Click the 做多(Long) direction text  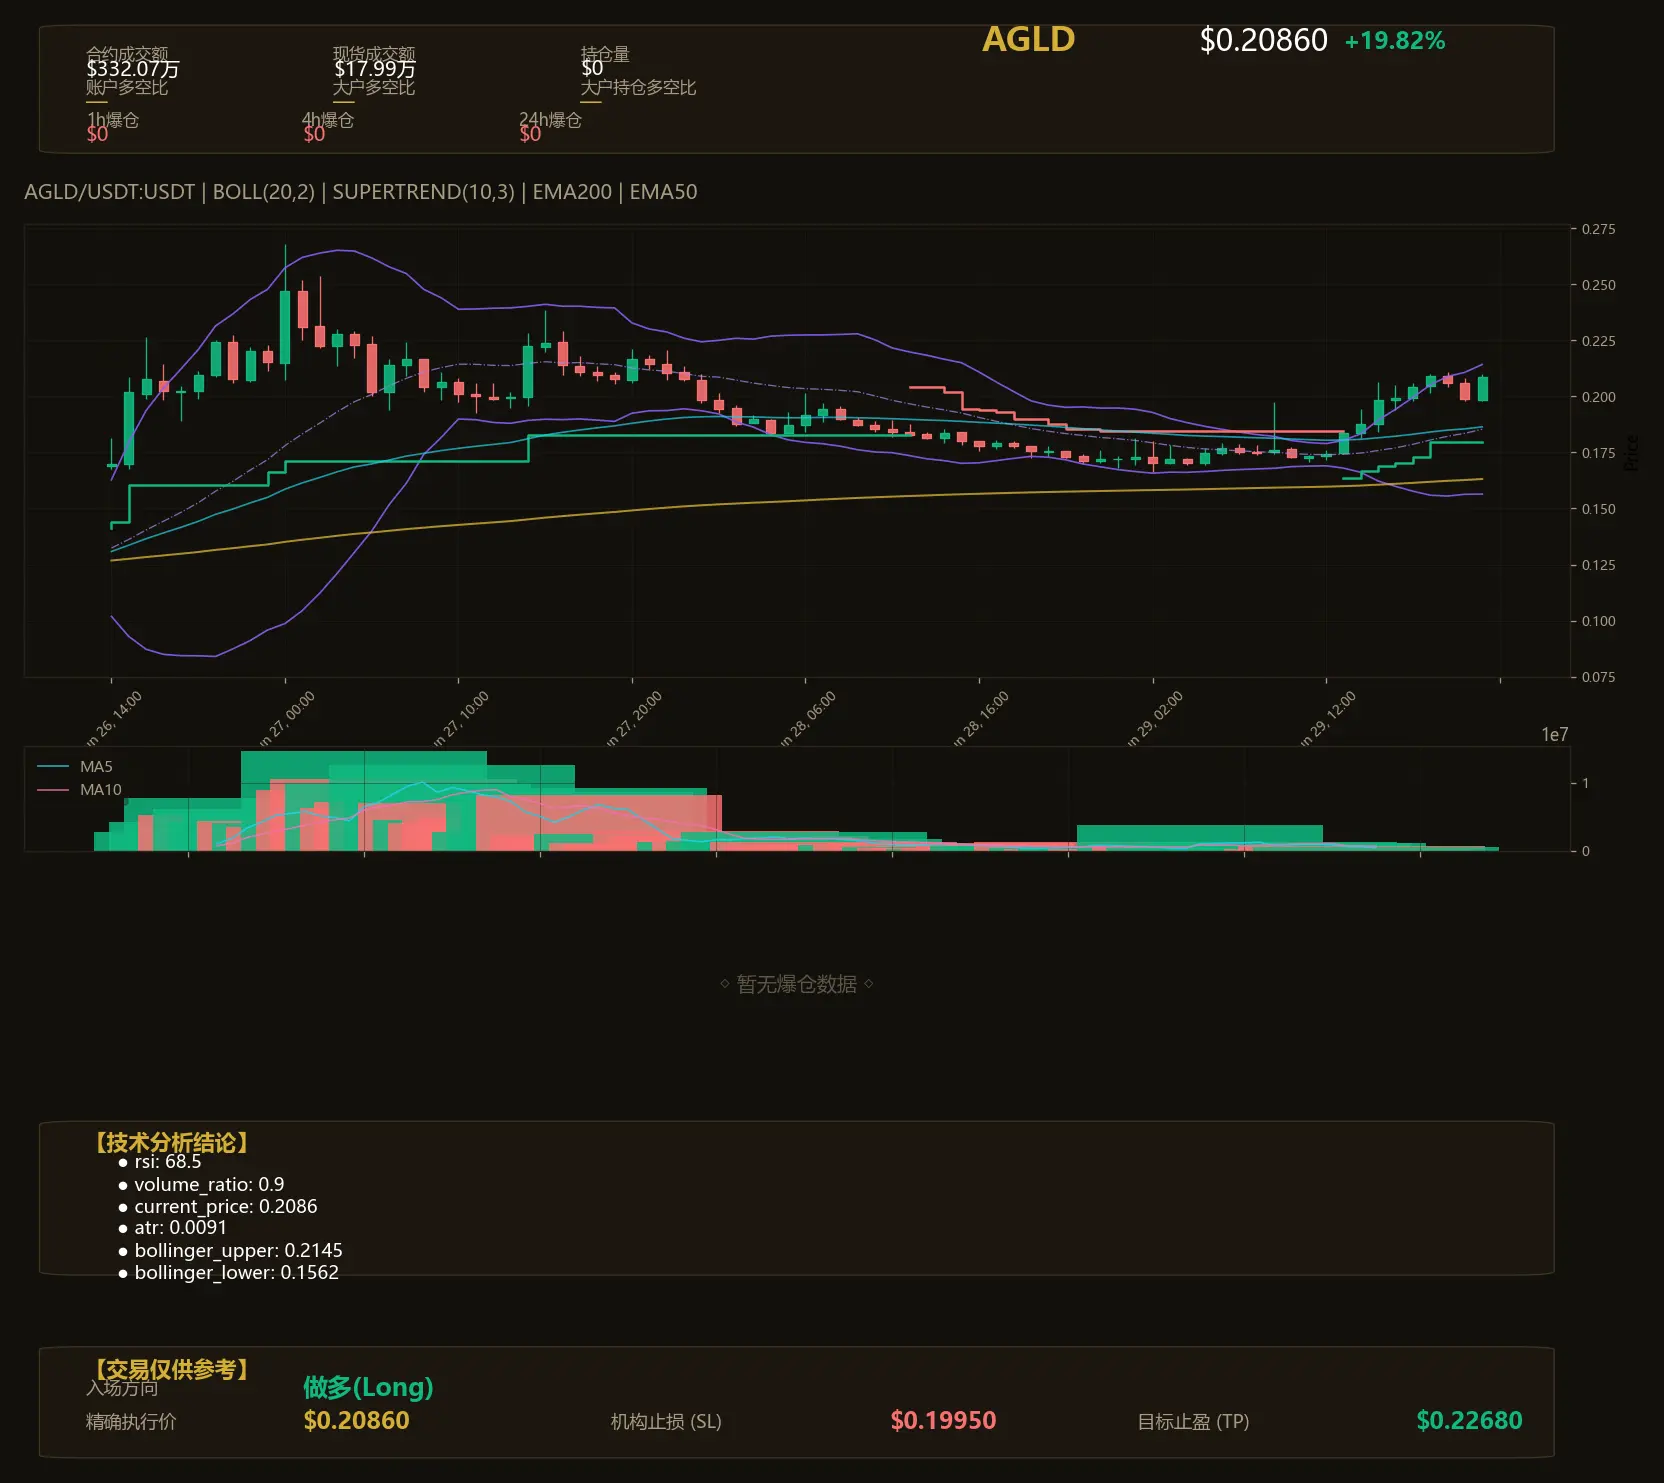click(x=368, y=1387)
